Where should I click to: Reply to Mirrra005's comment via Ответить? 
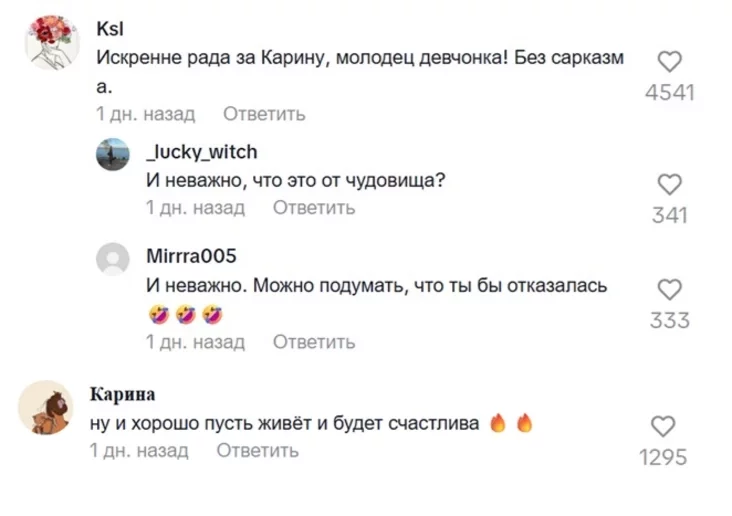coord(314,342)
